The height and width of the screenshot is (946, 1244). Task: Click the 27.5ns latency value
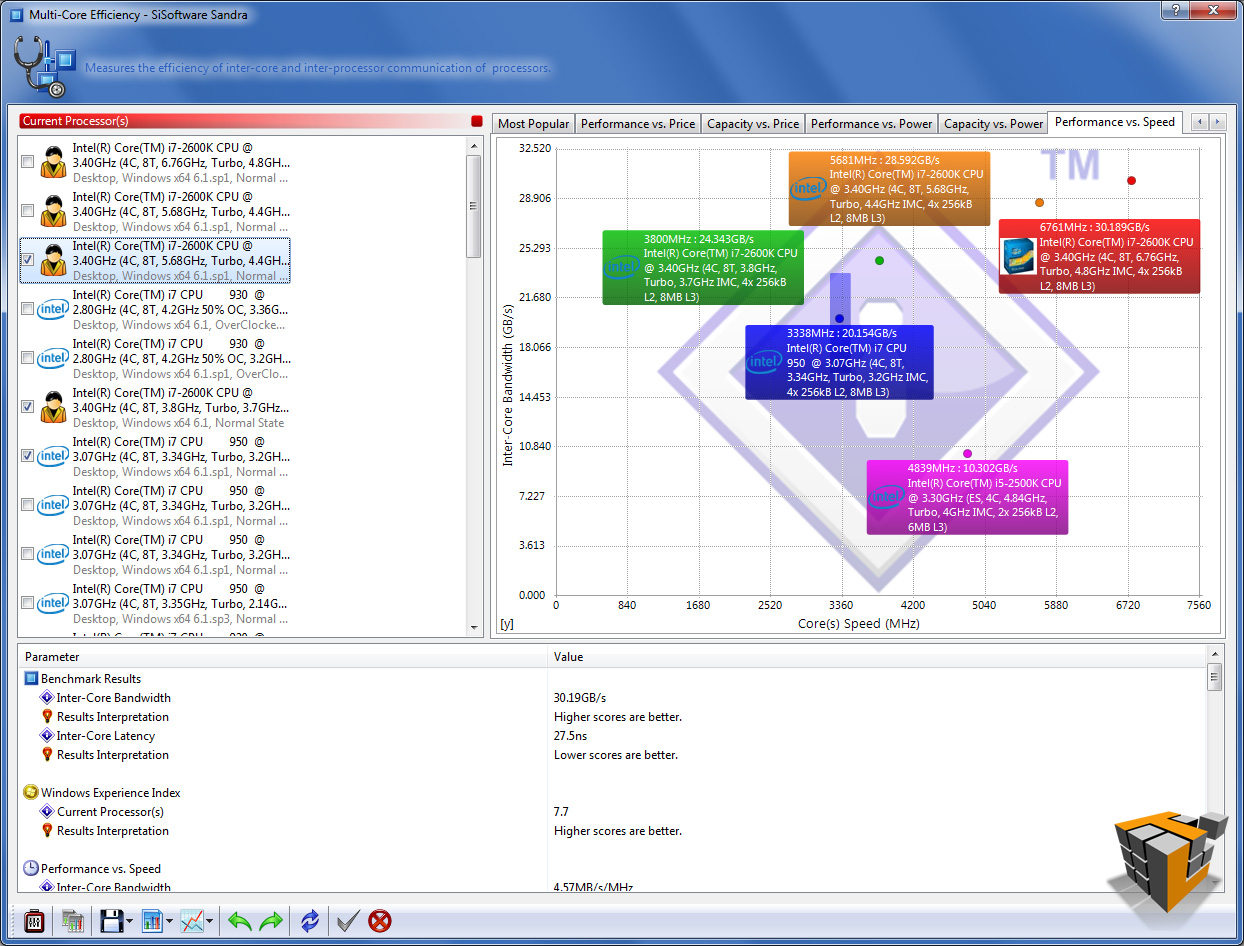(x=571, y=736)
